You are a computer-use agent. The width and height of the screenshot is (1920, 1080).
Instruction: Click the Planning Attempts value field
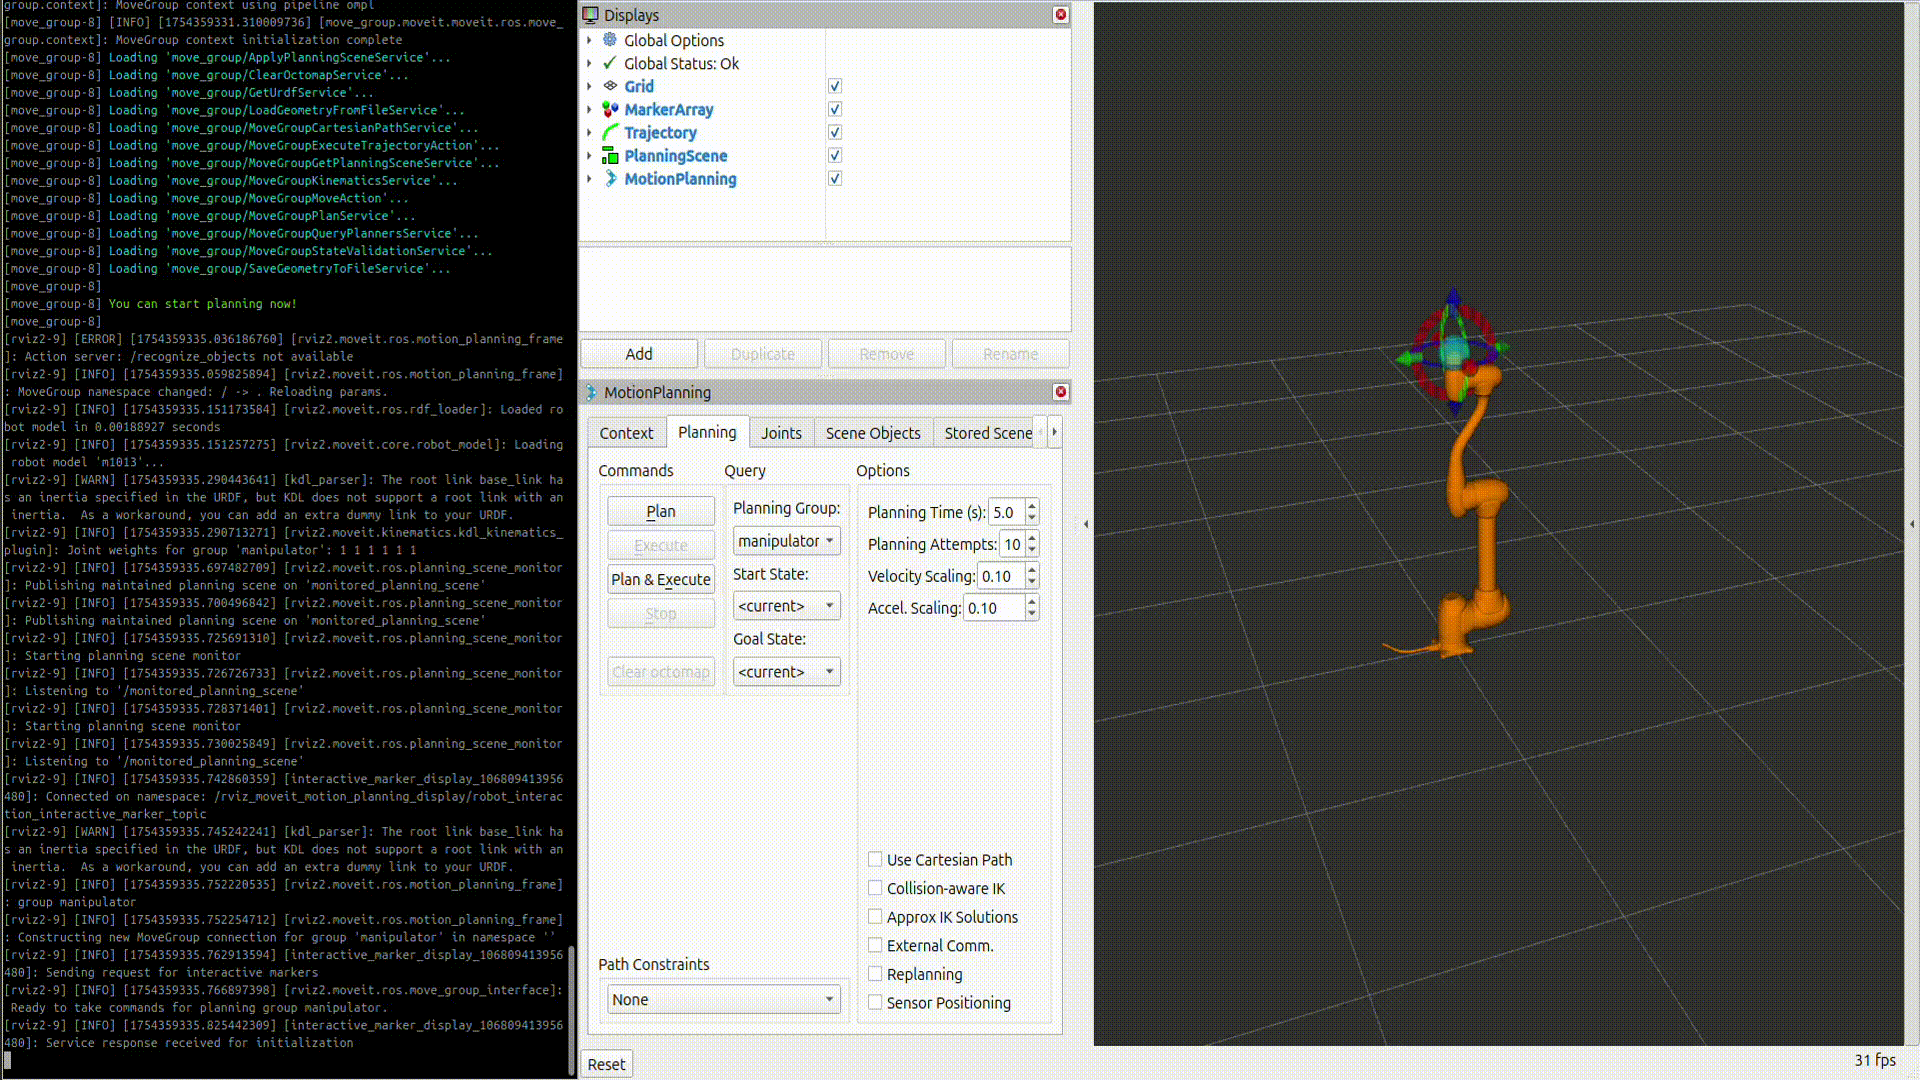point(1012,544)
